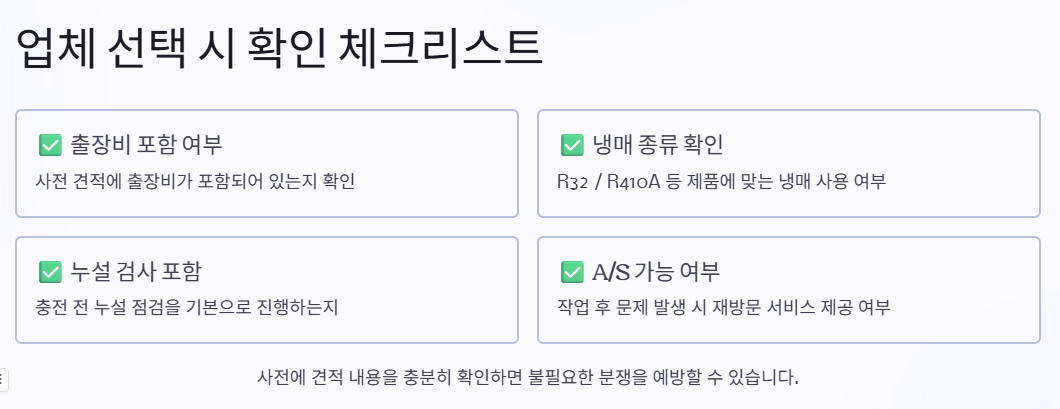Click the A/S 가능 여부 card title

tap(656, 271)
